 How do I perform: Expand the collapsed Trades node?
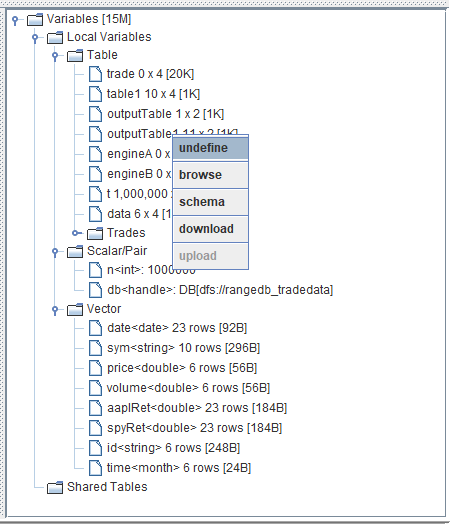pos(77,233)
